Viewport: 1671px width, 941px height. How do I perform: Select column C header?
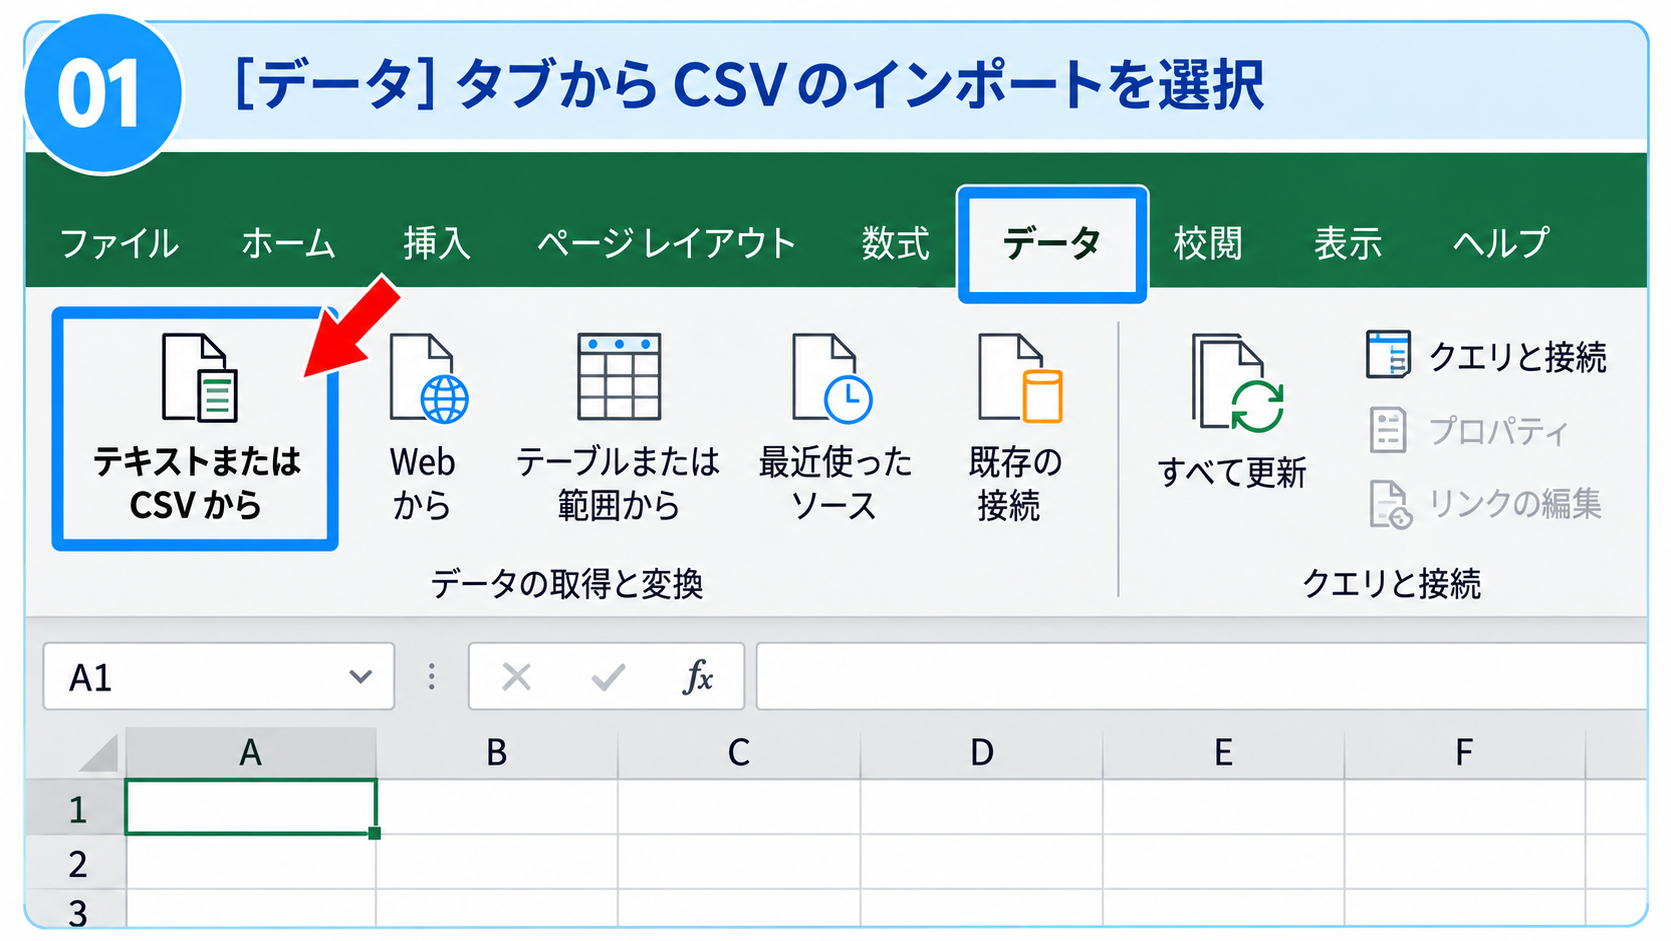(x=739, y=753)
